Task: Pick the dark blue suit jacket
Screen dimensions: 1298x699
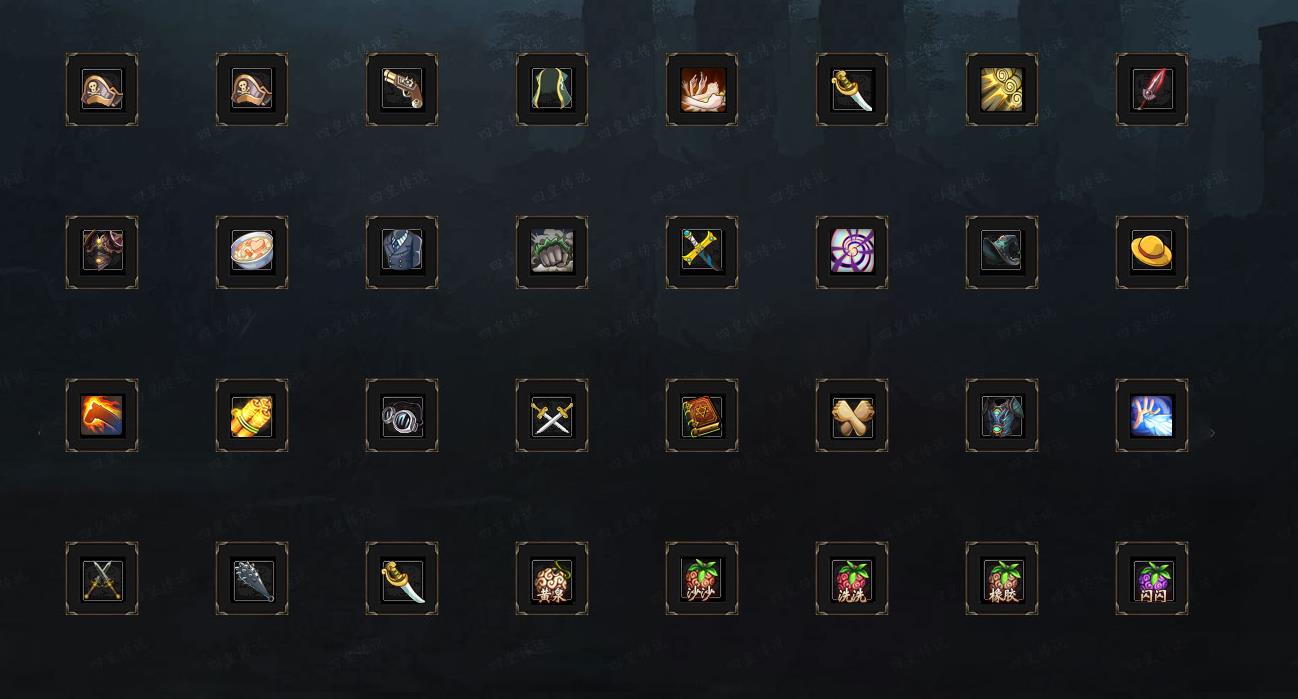Action: point(402,252)
